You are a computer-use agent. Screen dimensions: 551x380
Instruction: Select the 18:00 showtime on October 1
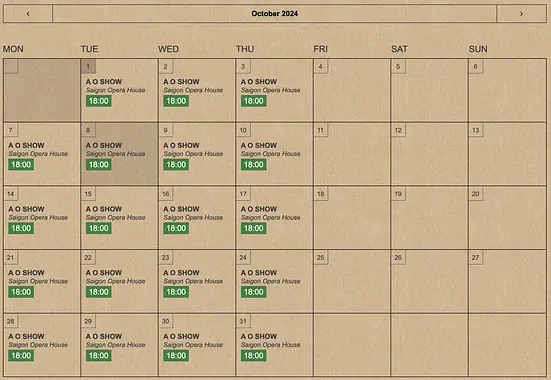99,101
